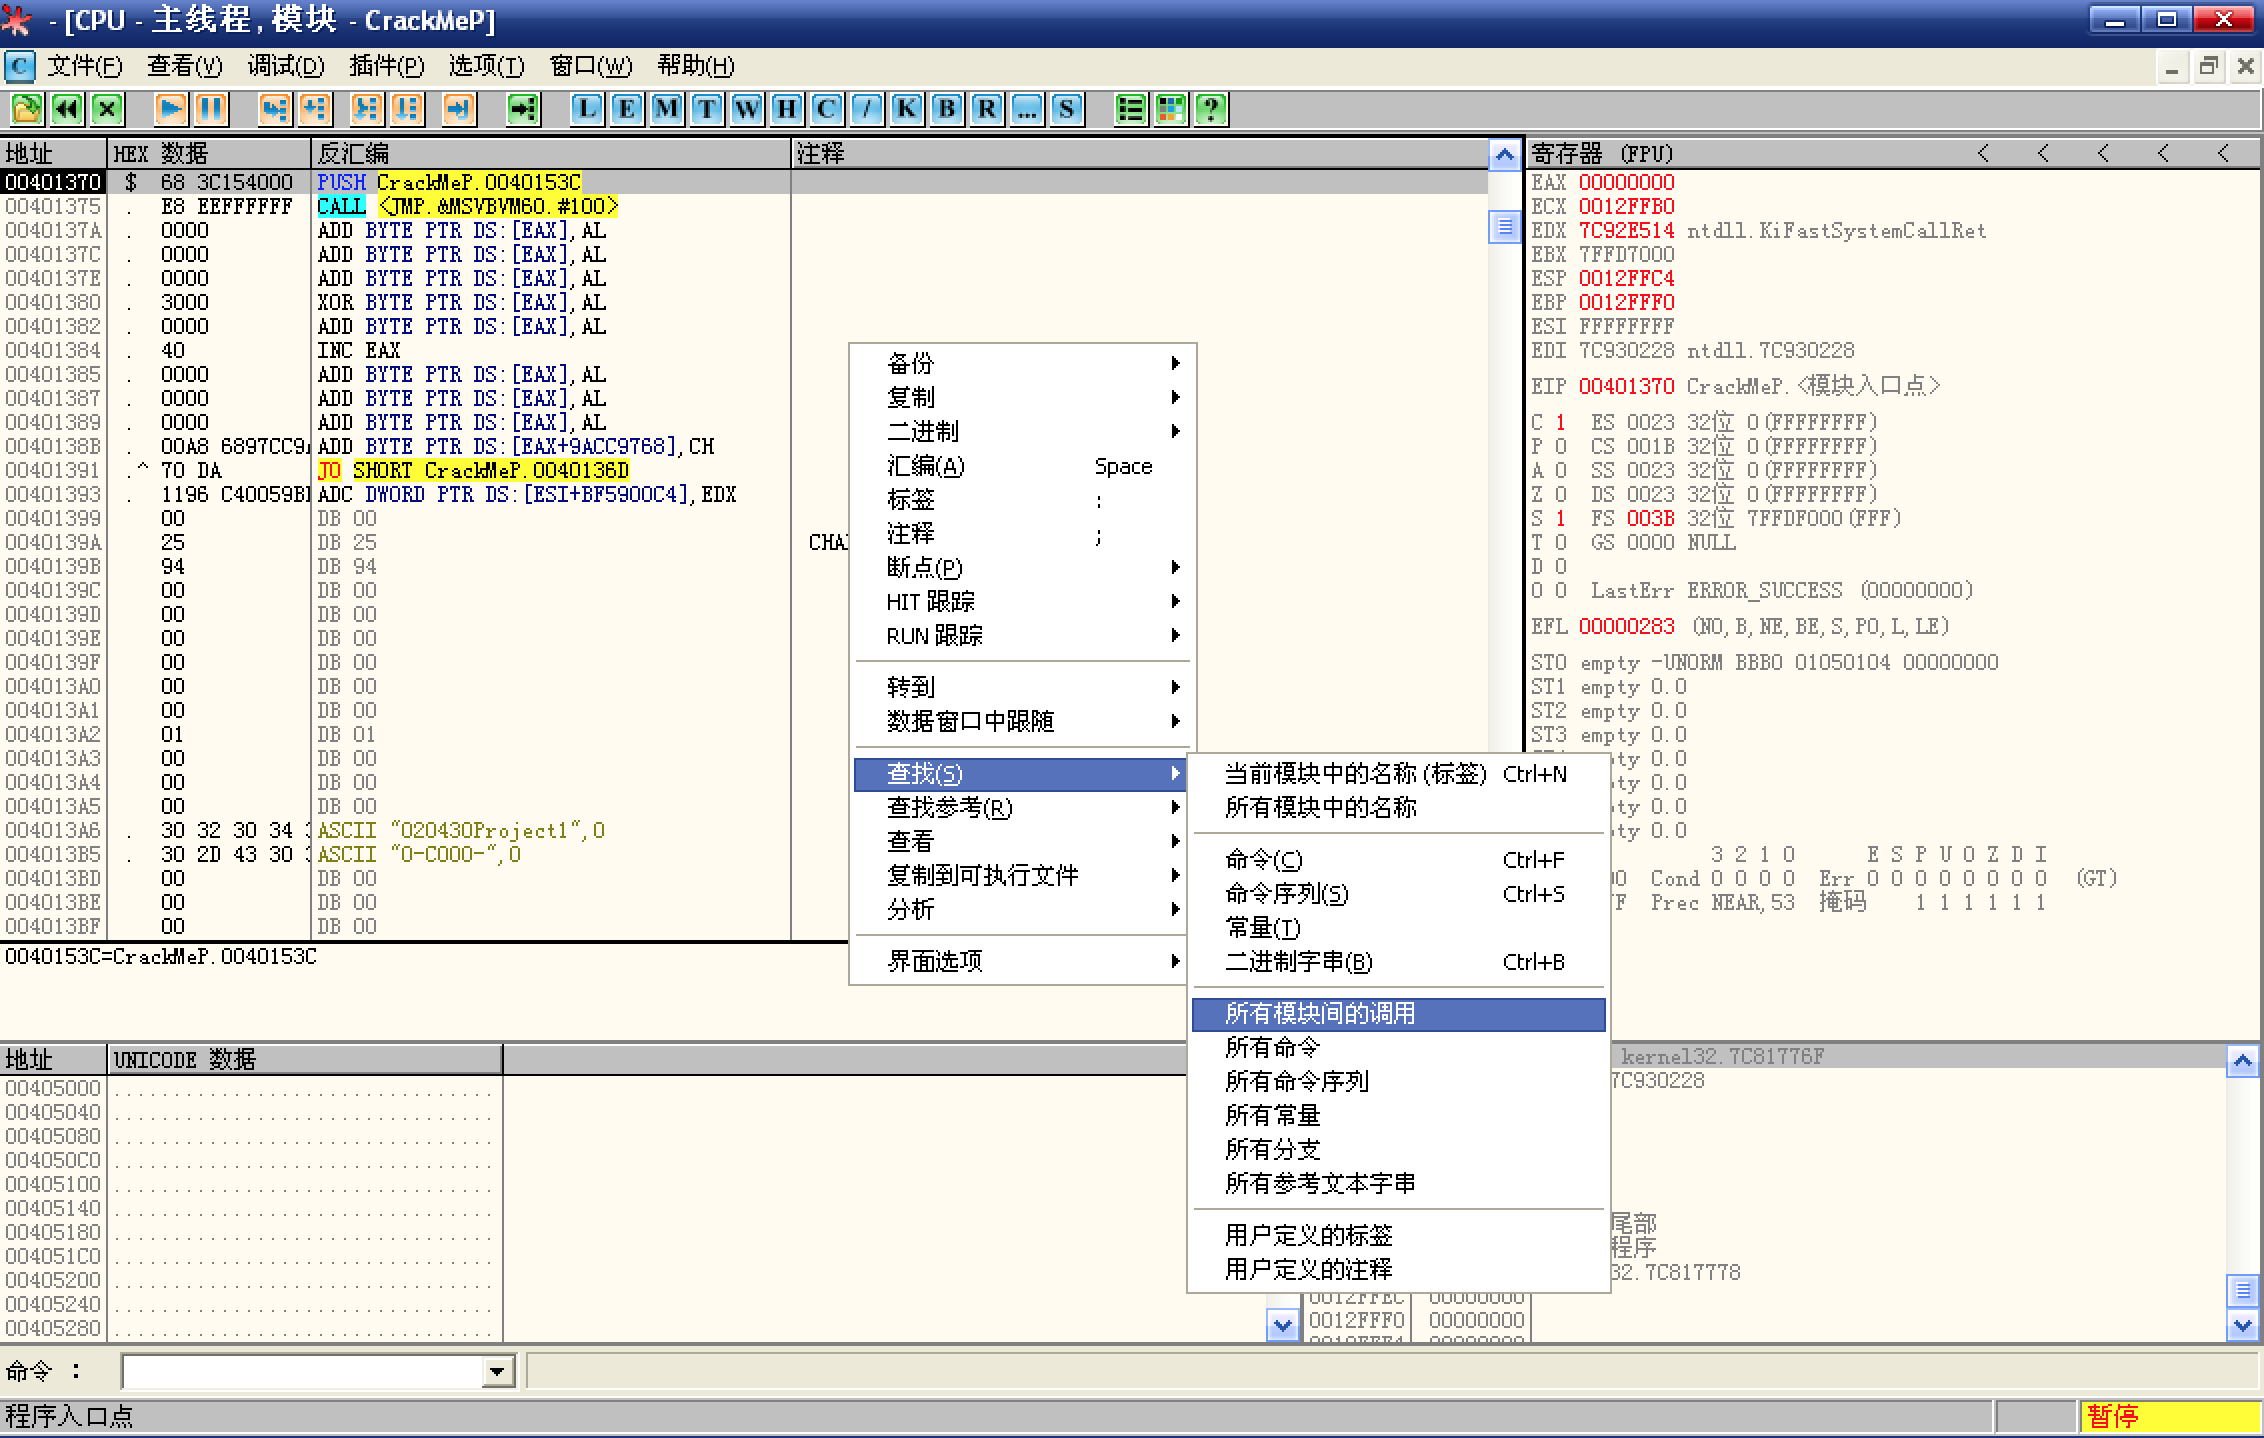Click the Help question mark toolbar icon
Viewport: 2264px width, 1438px height.
pyautogui.click(x=1211, y=109)
